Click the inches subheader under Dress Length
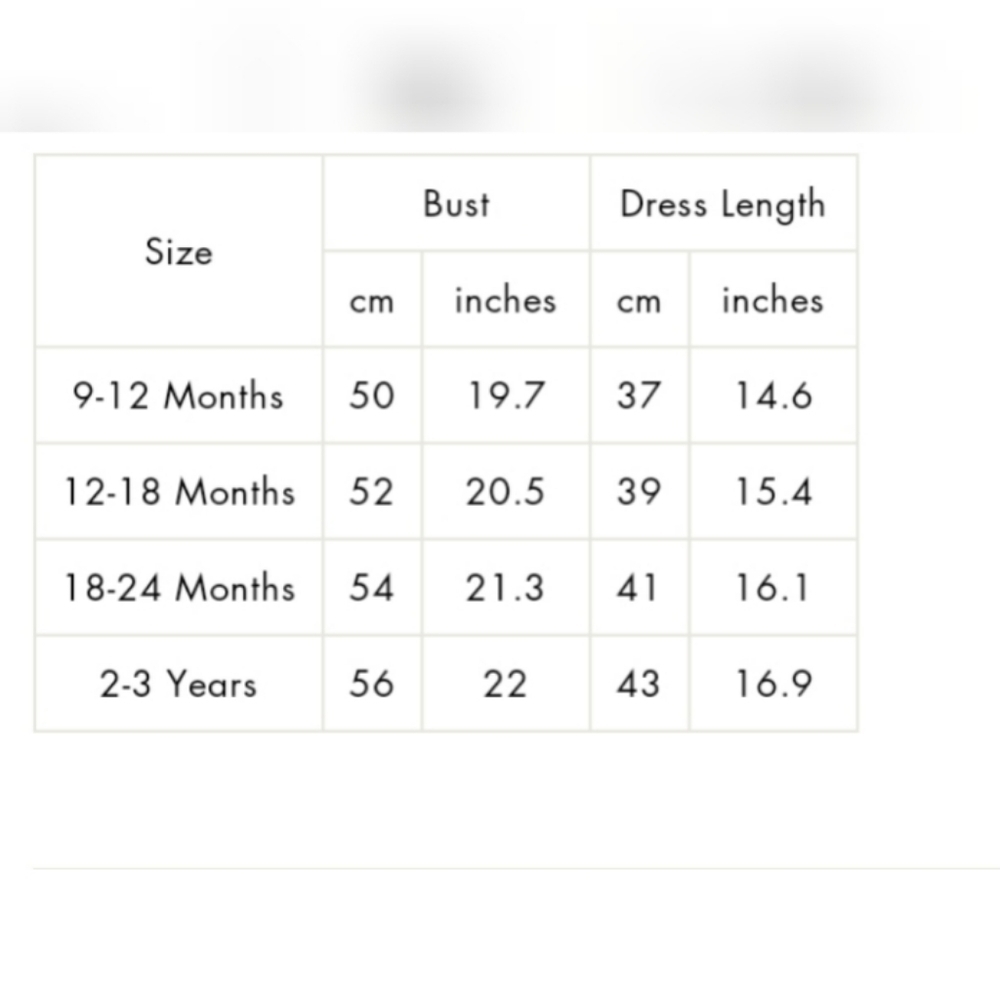Screen dimensions: 1000x1000 click(772, 301)
